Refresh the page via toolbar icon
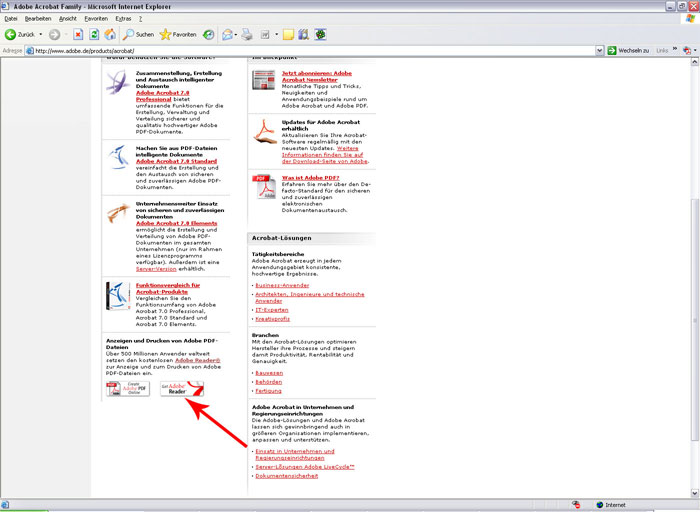 tap(94, 34)
